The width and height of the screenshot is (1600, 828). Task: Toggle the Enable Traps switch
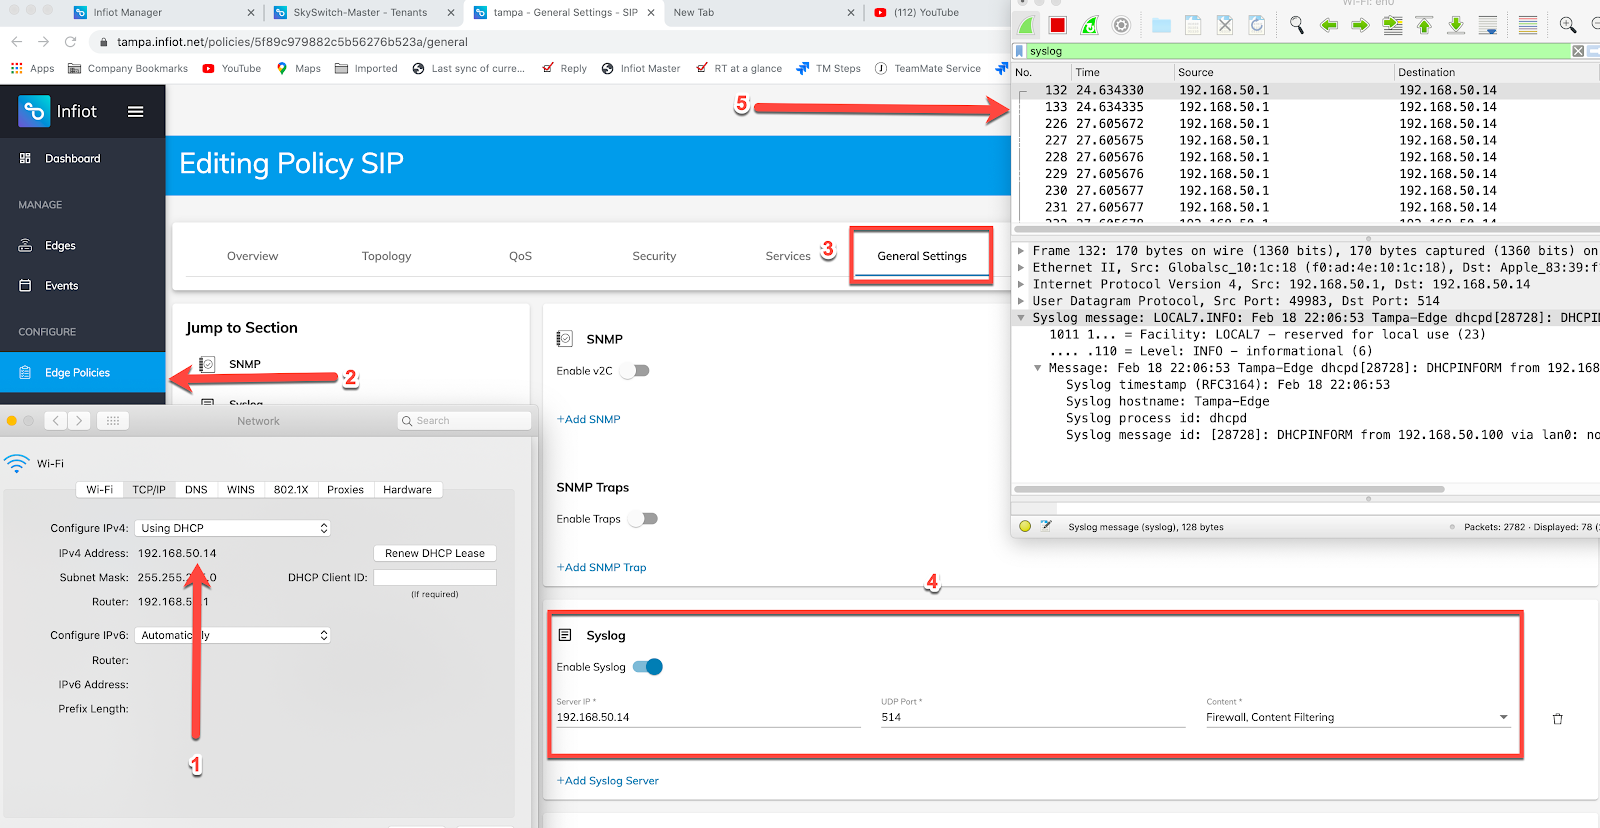click(642, 519)
